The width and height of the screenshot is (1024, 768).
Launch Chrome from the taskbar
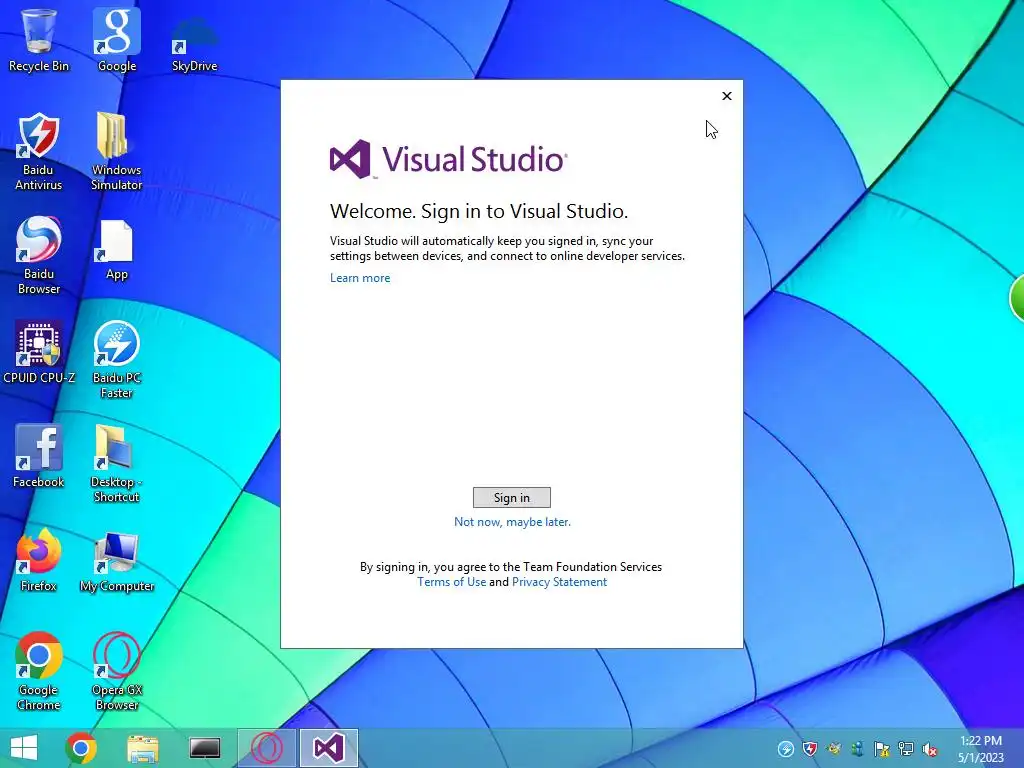point(81,748)
